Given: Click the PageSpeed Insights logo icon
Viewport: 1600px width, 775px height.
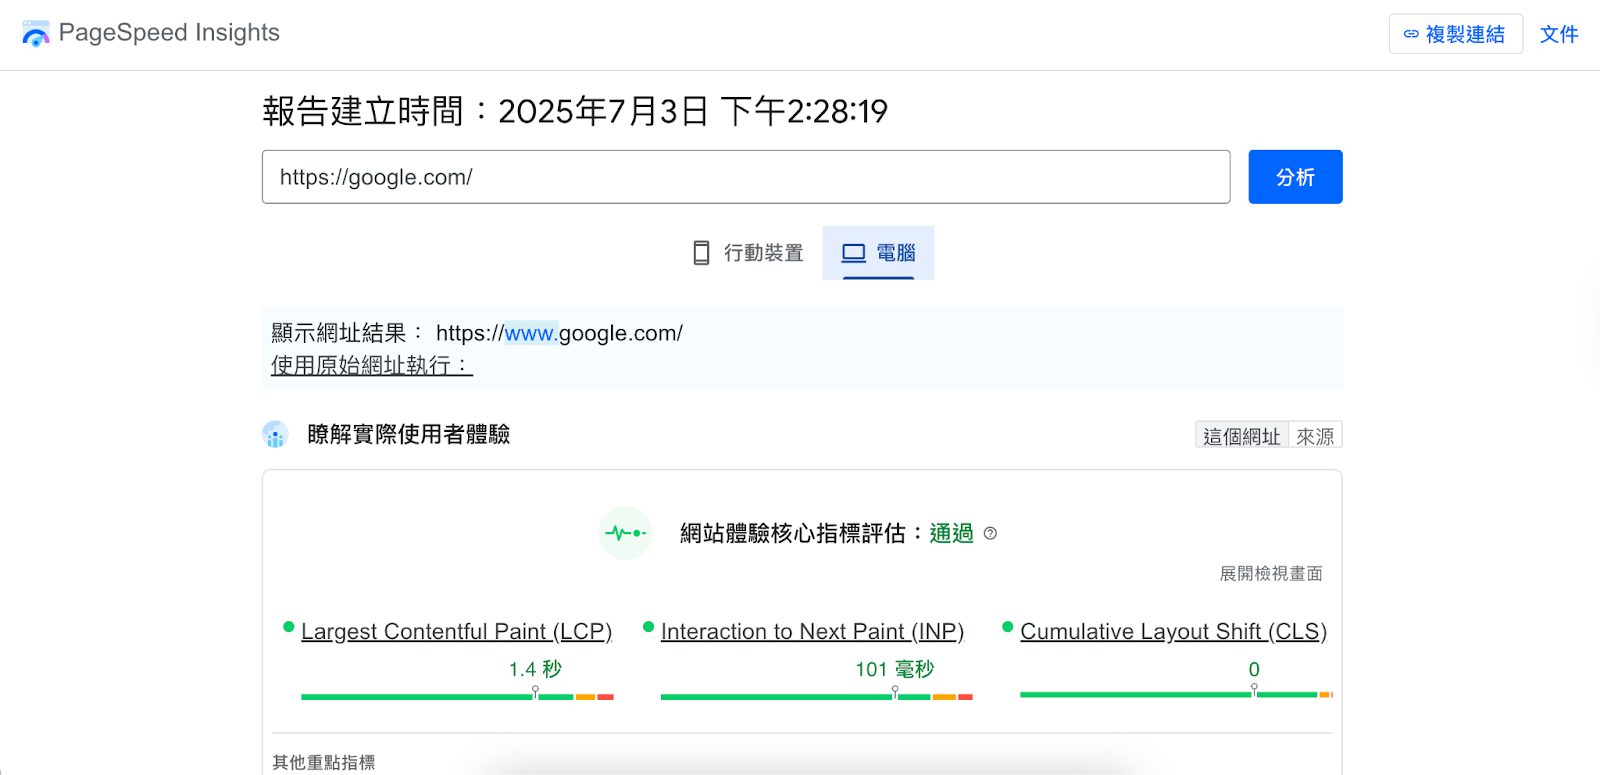Looking at the screenshot, I should tap(36, 34).
